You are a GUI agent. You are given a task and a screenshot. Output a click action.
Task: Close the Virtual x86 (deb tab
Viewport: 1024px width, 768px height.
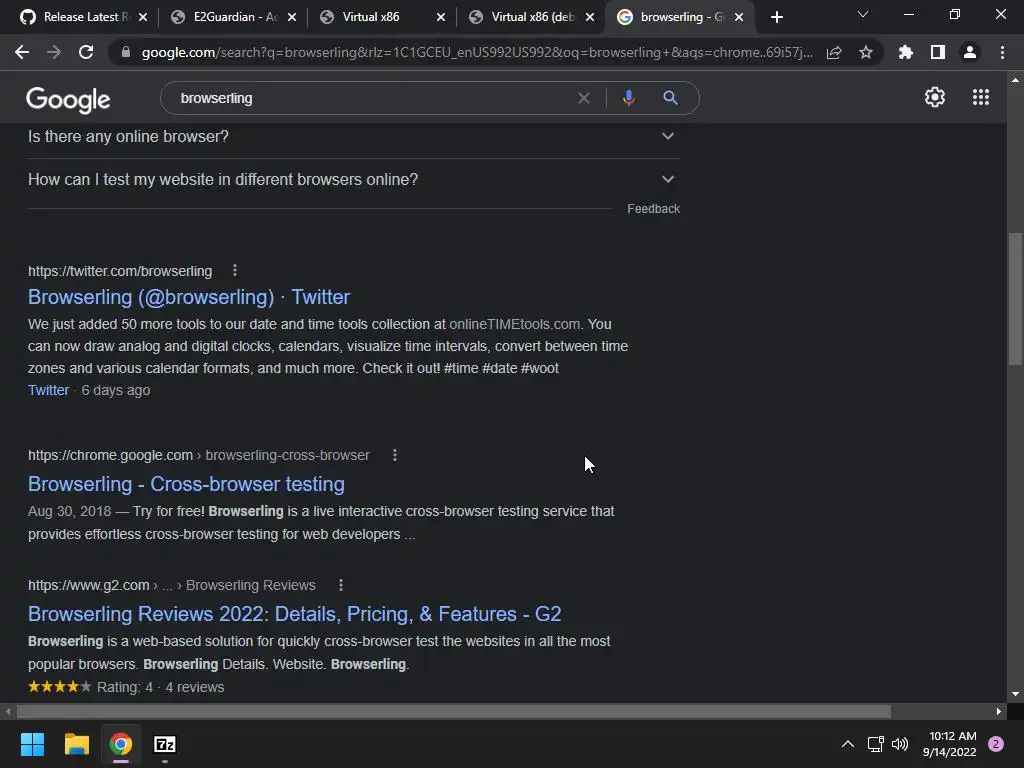590,17
